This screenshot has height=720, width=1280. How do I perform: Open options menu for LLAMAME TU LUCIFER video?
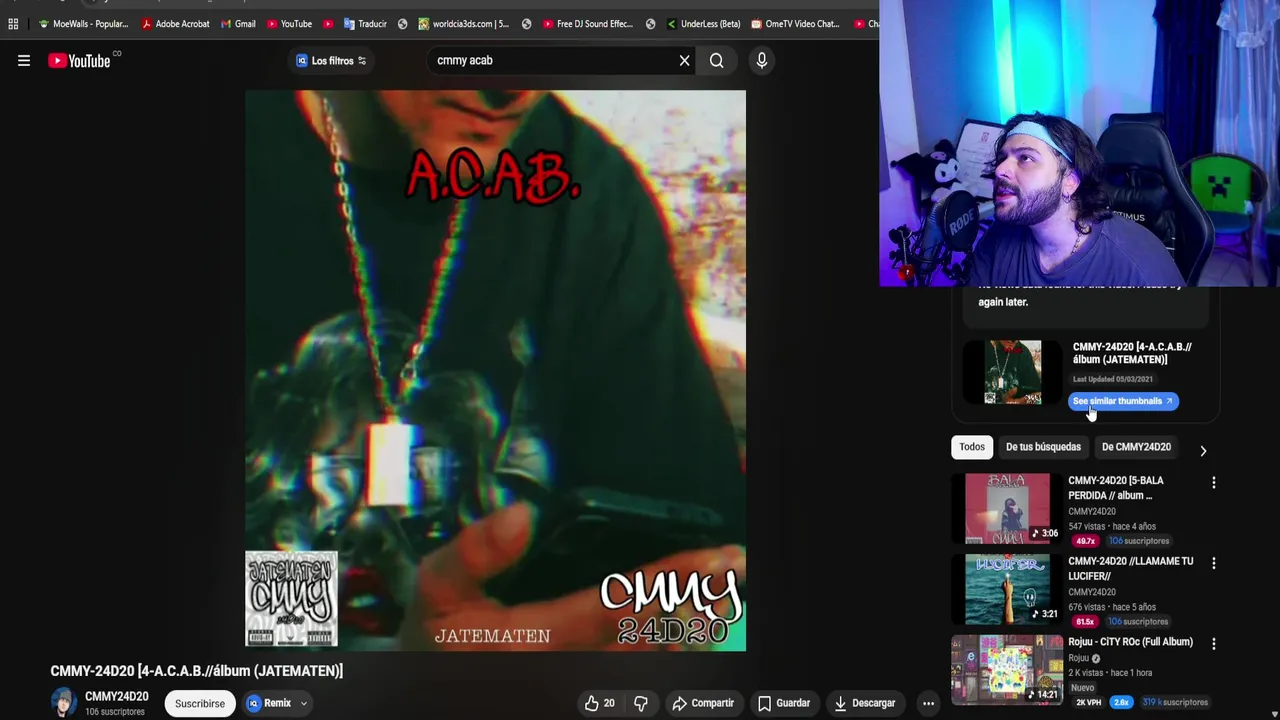click(1213, 564)
